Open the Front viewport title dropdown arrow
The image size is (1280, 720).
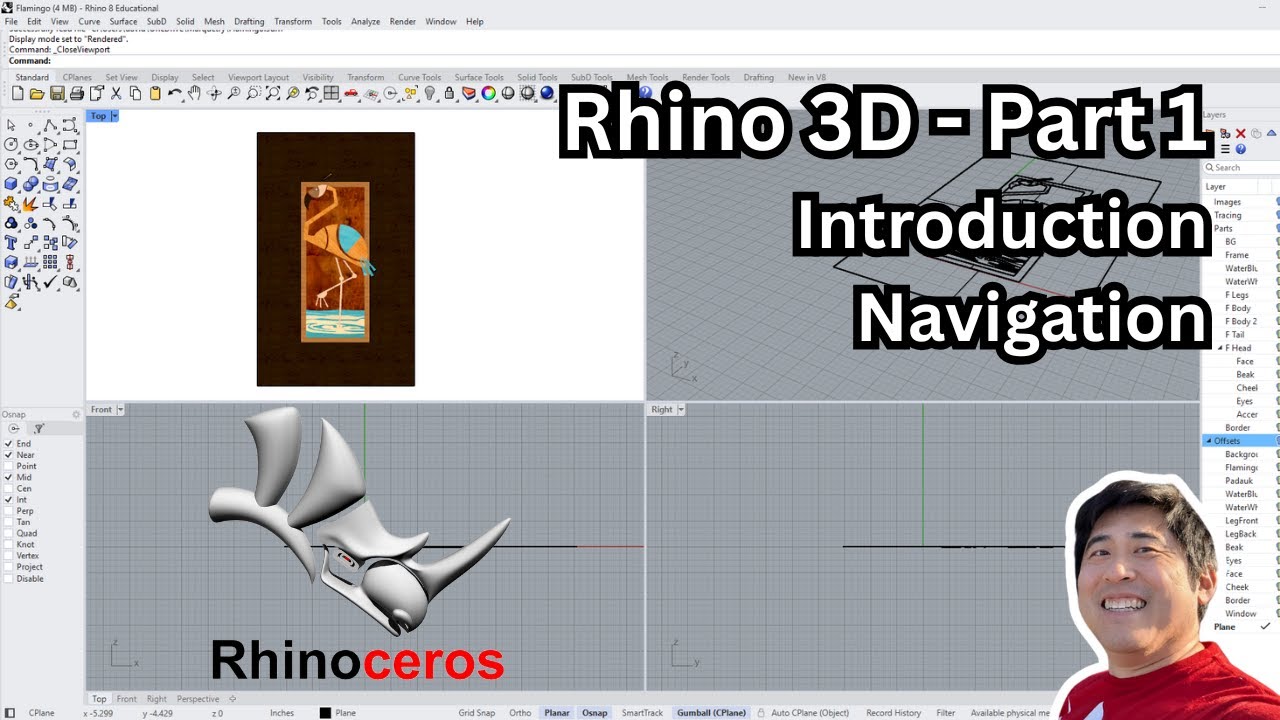(120, 409)
